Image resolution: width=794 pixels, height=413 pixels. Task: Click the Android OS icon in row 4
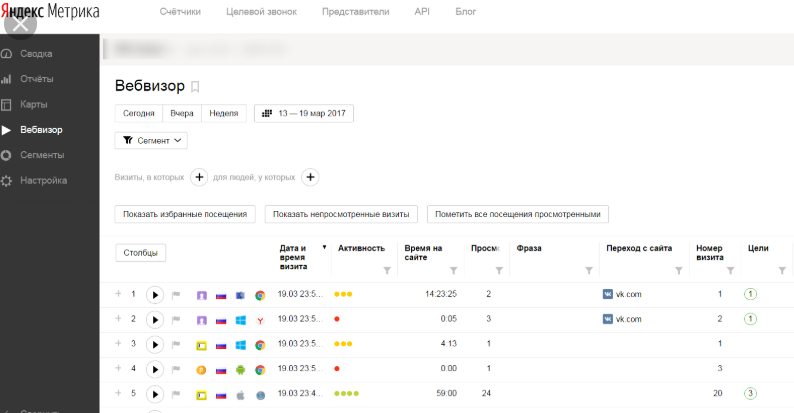tap(241, 370)
